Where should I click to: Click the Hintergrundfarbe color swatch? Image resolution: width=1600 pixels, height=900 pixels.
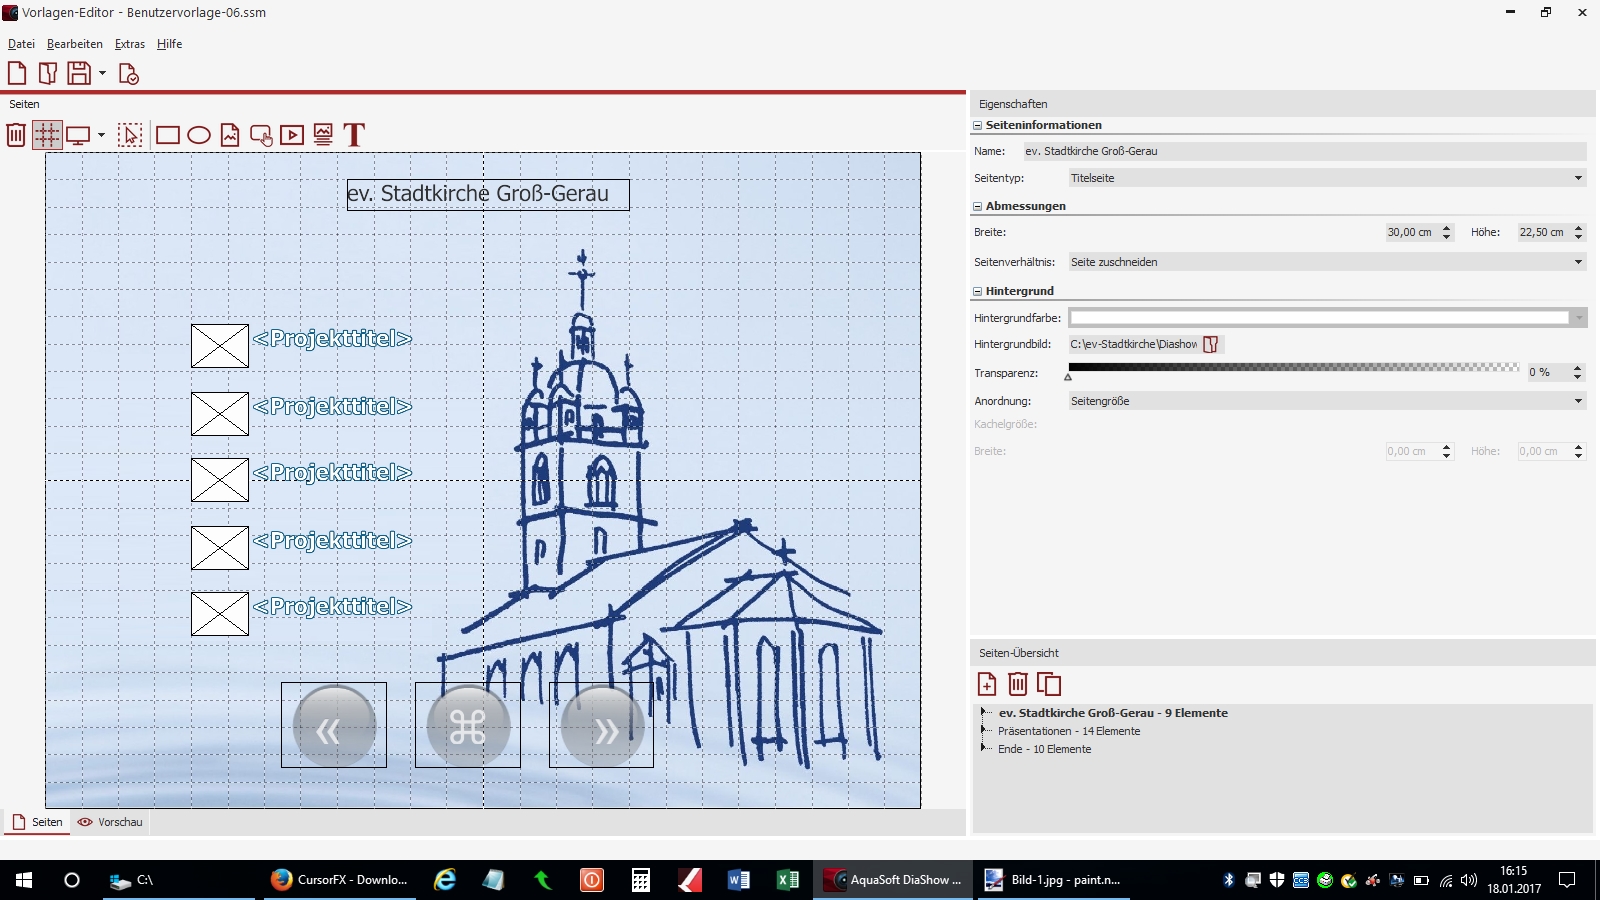coord(1319,318)
